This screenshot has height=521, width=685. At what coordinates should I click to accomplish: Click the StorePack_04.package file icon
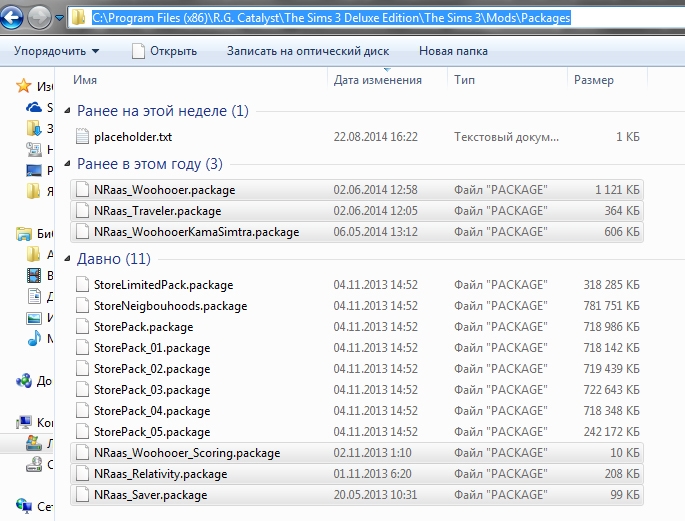82,411
